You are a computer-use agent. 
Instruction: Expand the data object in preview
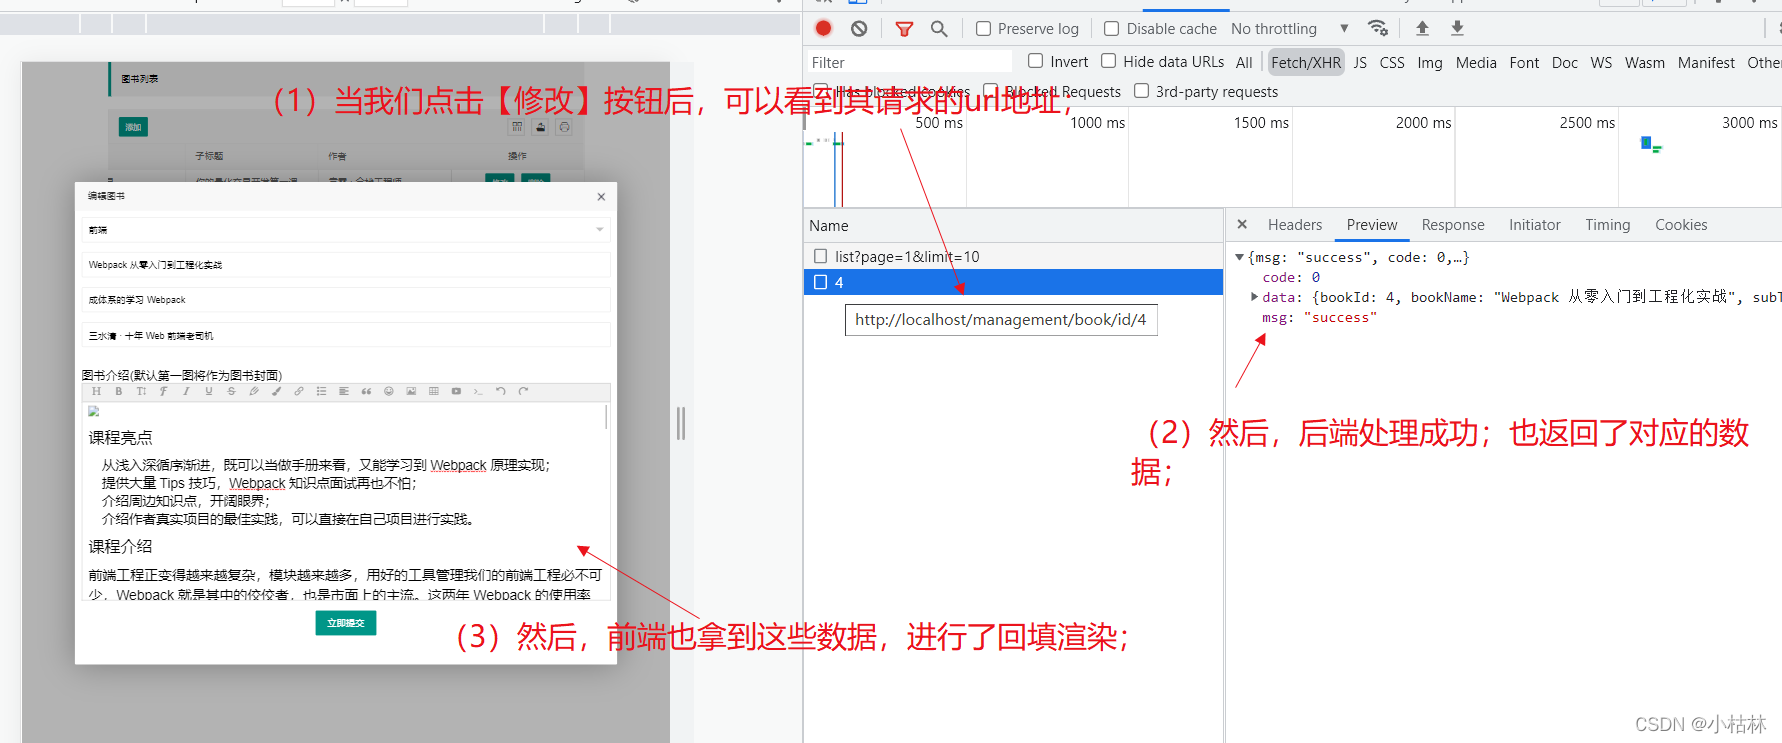pyautogui.click(x=1254, y=297)
